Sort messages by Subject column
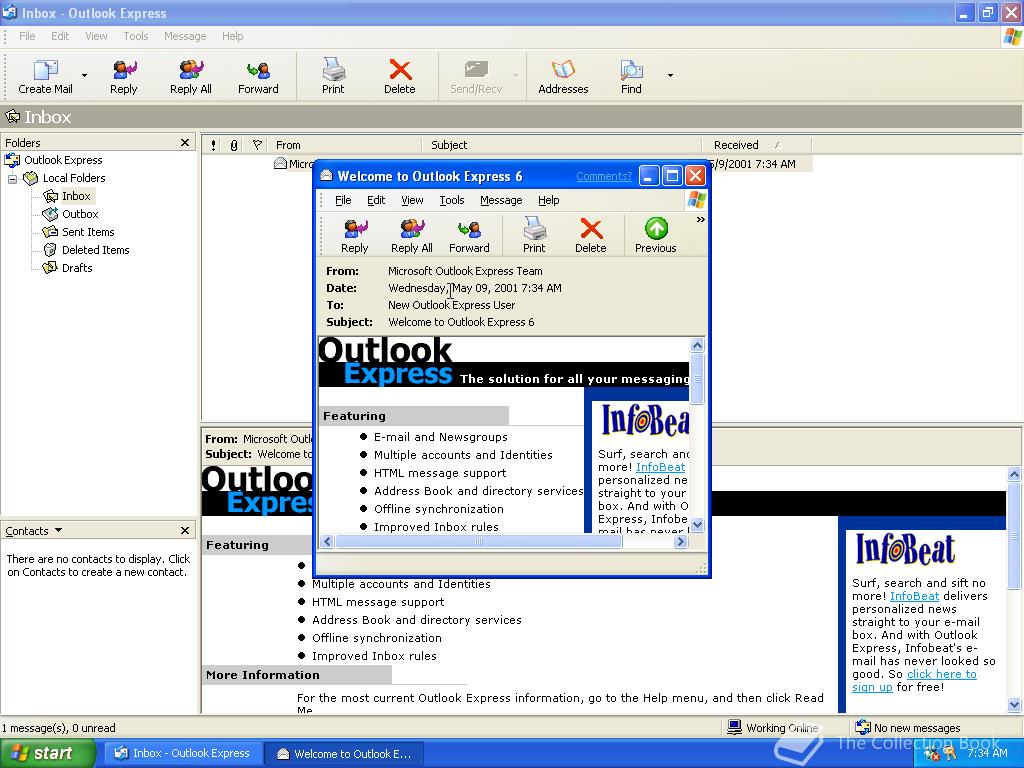 click(x=562, y=145)
